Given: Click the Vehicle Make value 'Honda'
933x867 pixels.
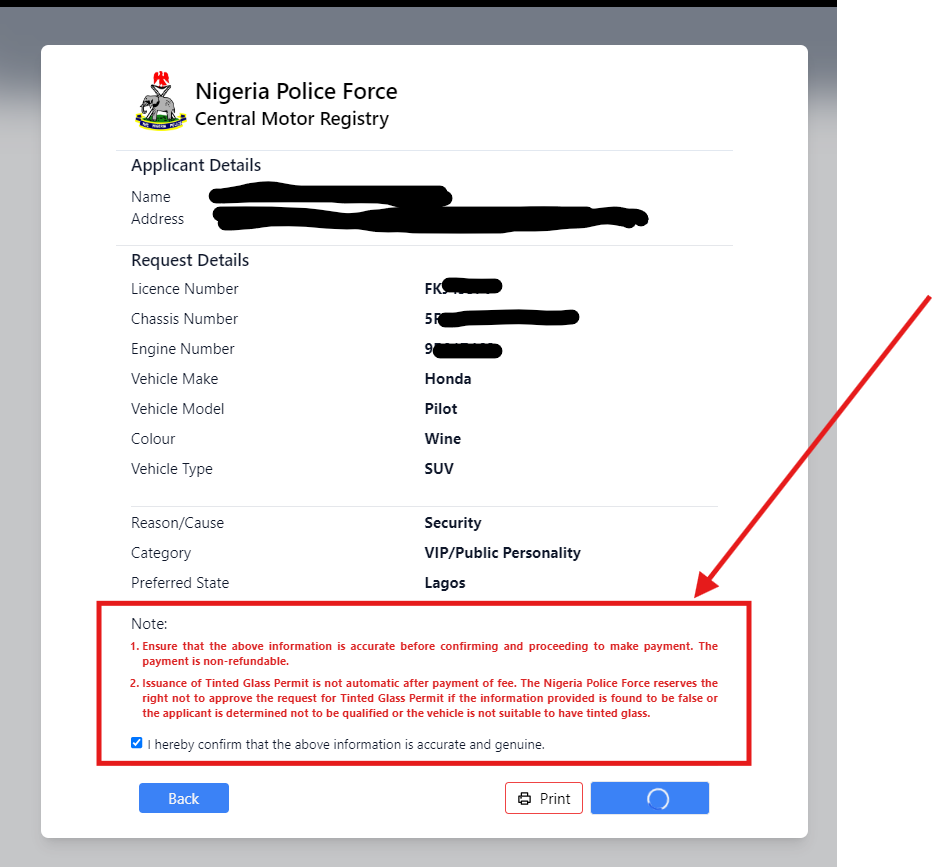Looking at the screenshot, I should pos(447,379).
